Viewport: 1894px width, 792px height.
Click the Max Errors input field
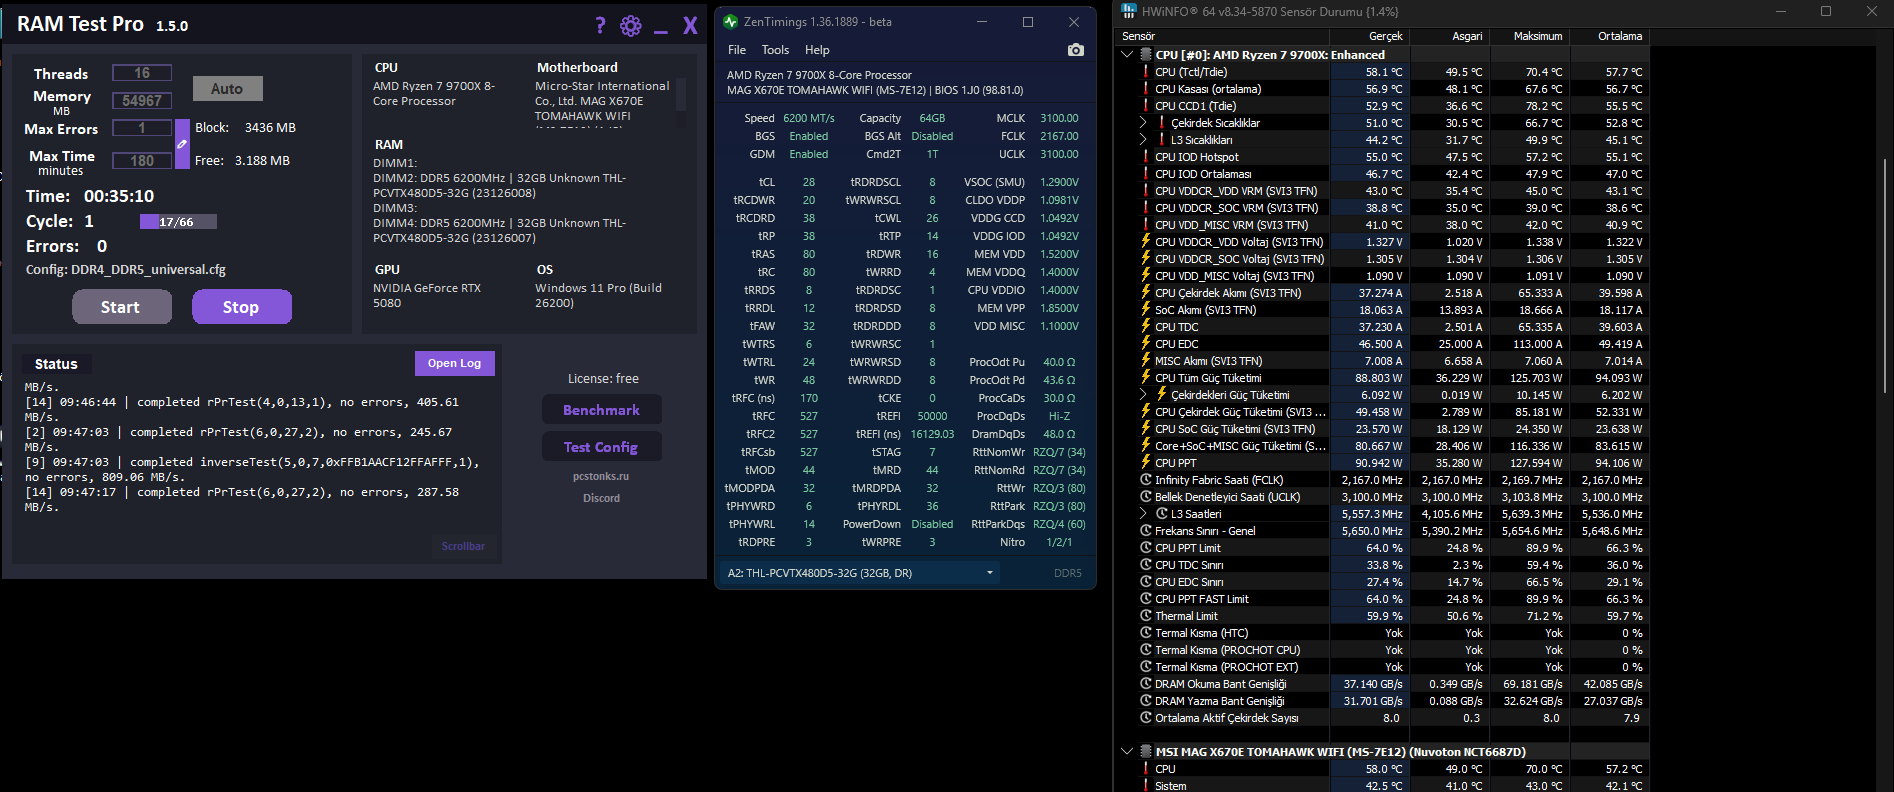142,128
